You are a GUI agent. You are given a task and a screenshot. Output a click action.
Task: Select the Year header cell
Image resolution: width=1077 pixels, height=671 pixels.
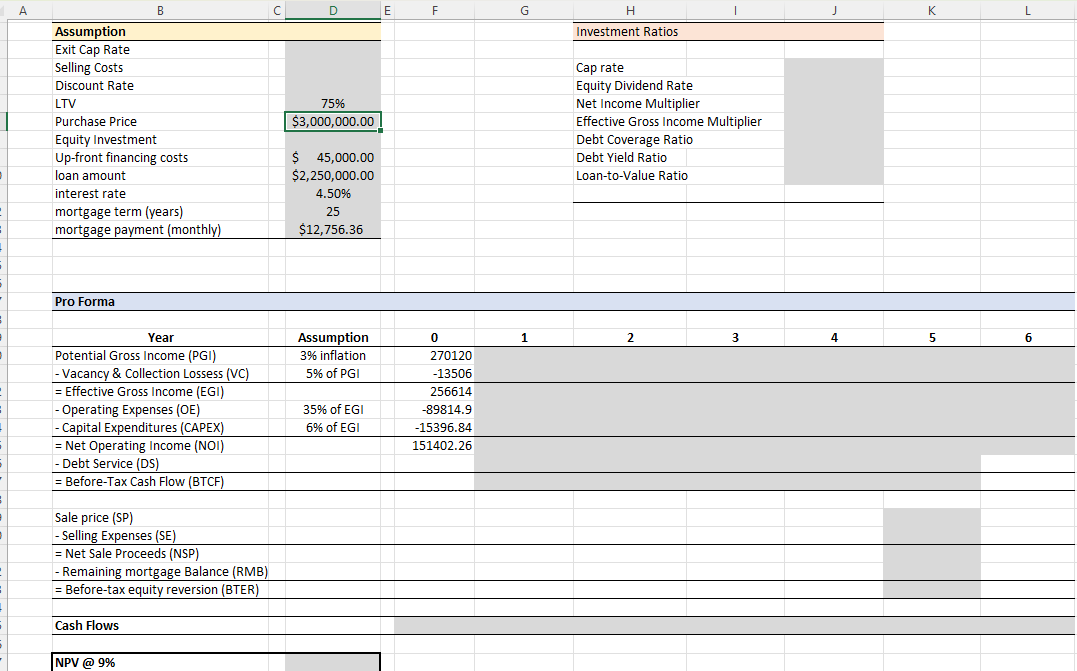click(x=160, y=337)
